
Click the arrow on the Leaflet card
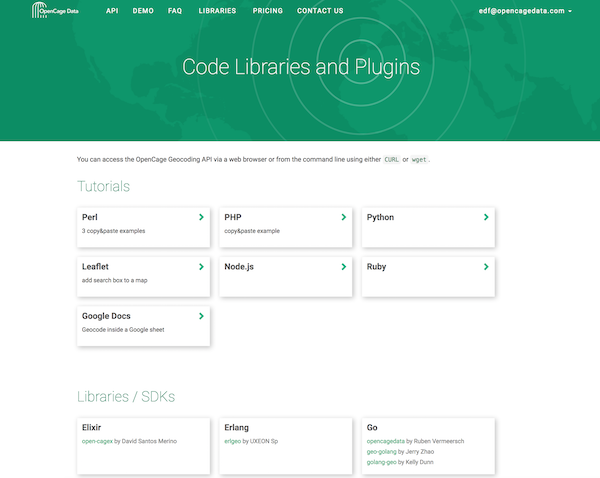tap(201, 267)
